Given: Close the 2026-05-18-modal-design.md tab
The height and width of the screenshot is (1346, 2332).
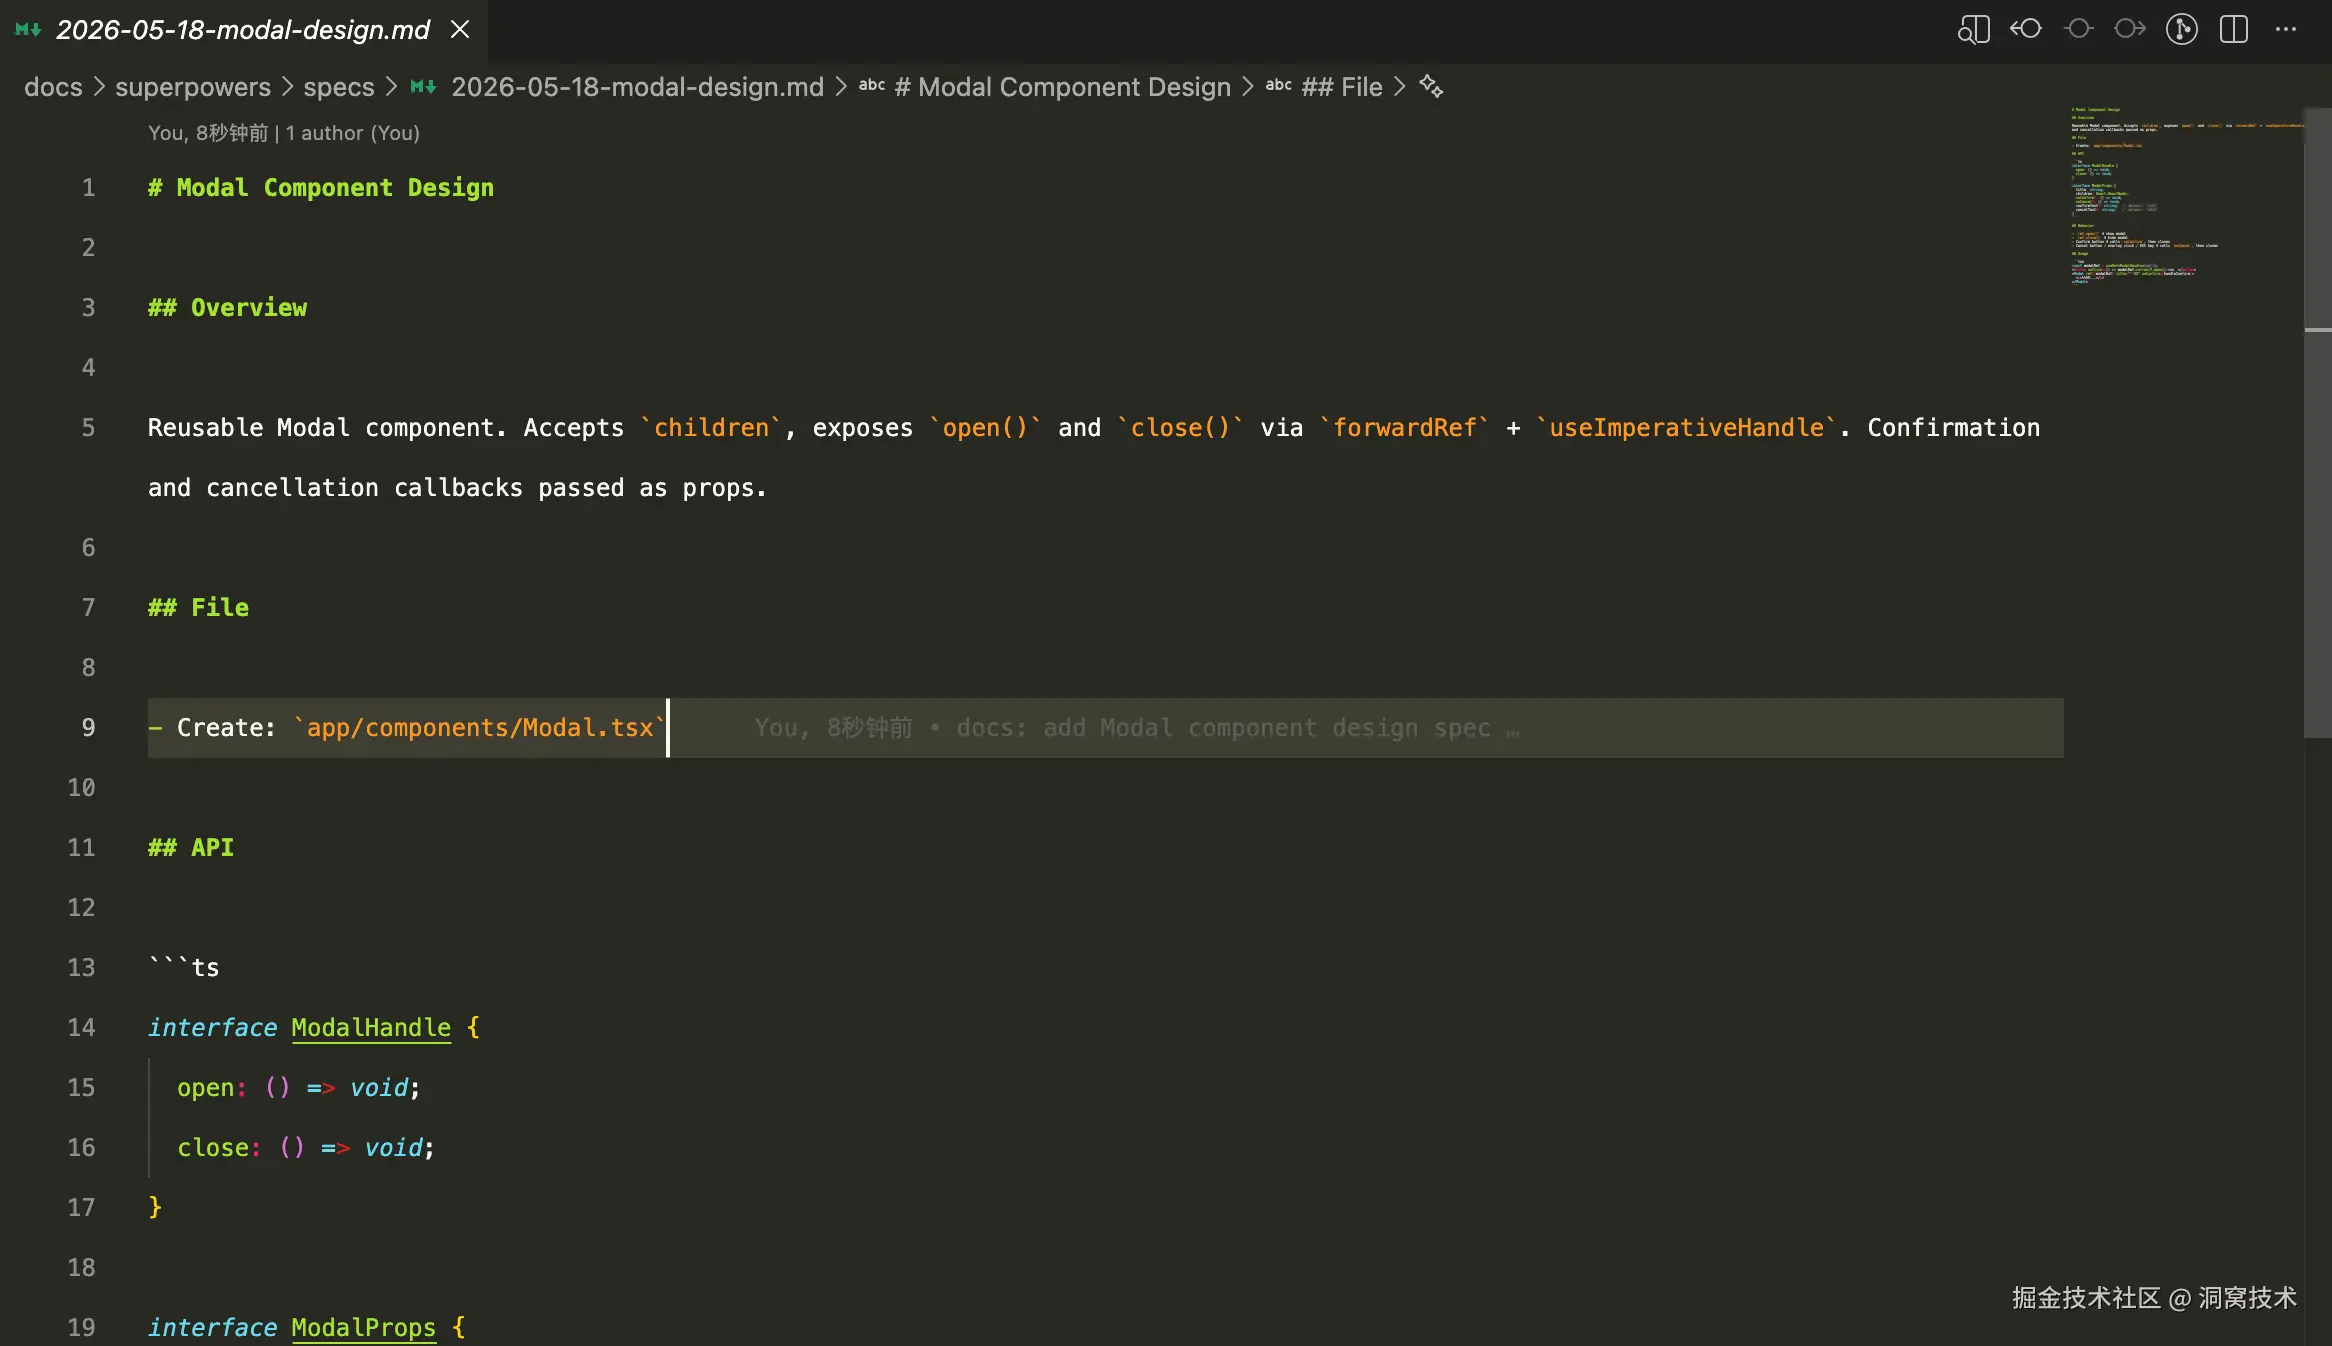Looking at the screenshot, I should pos(460,30).
